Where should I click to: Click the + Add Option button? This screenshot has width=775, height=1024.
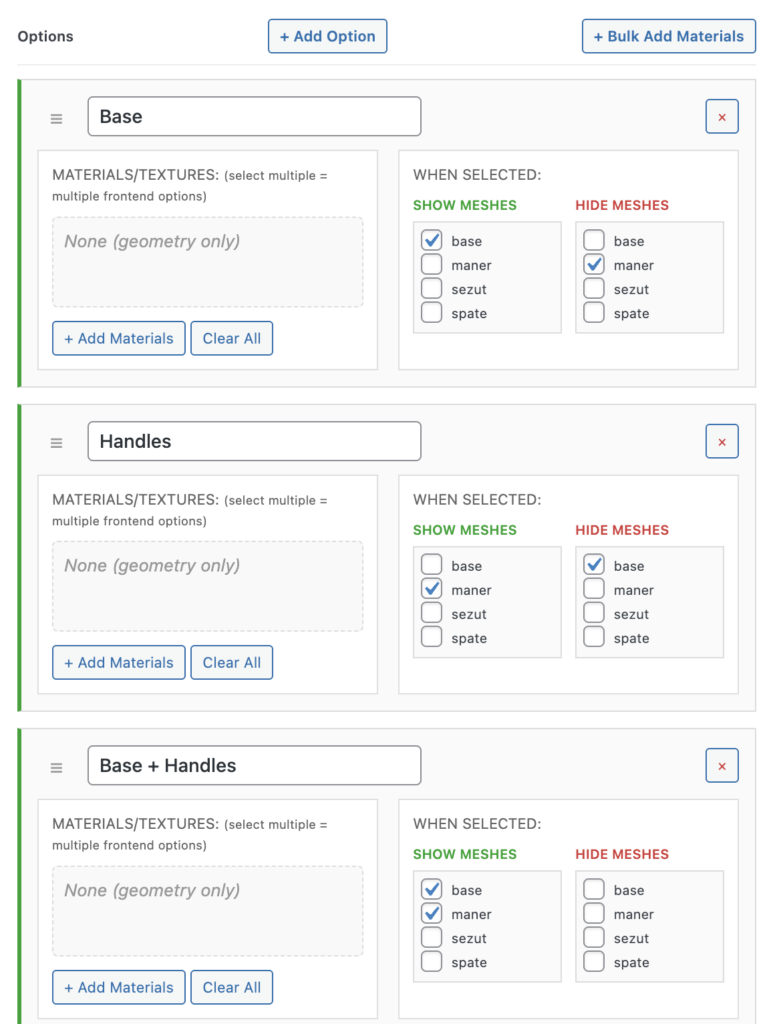coord(327,36)
